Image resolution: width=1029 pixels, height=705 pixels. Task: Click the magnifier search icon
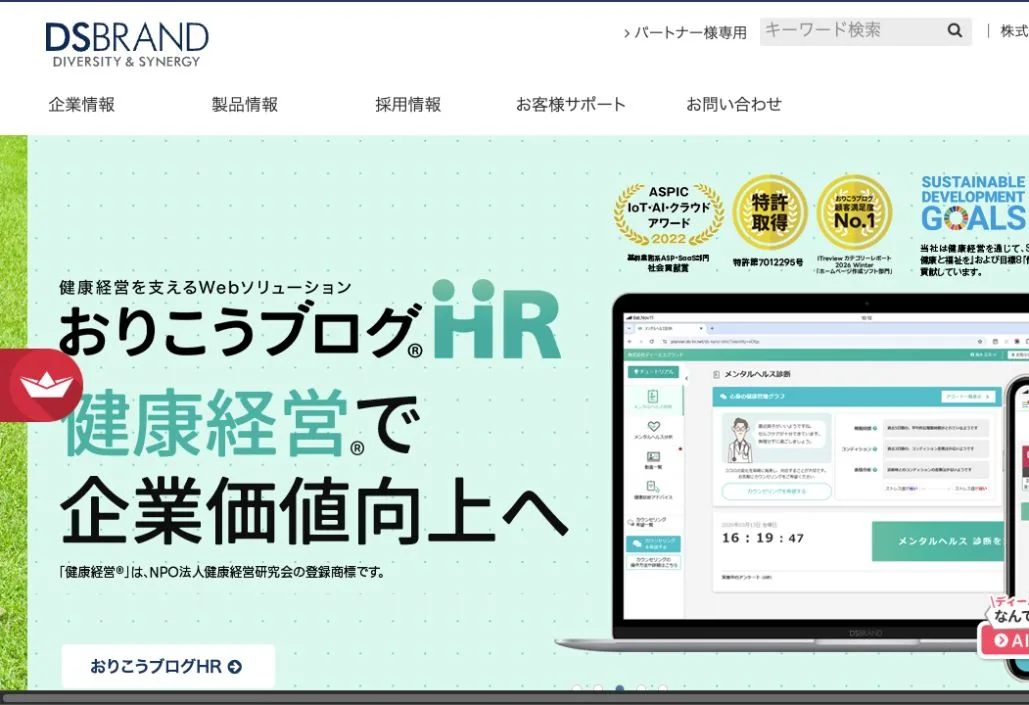[x=955, y=30]
